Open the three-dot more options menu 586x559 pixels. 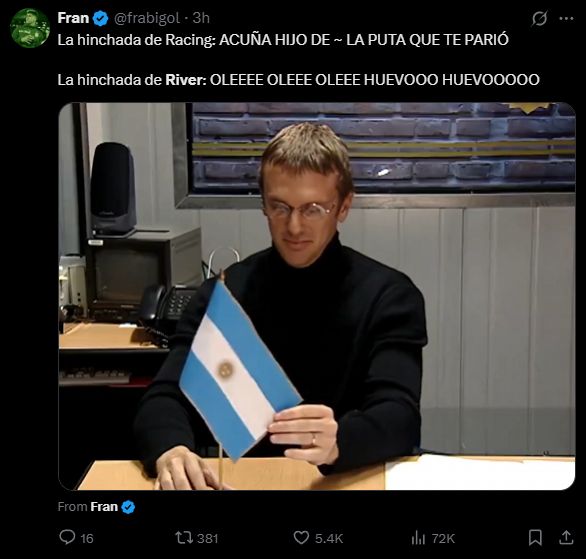(566, 18)
